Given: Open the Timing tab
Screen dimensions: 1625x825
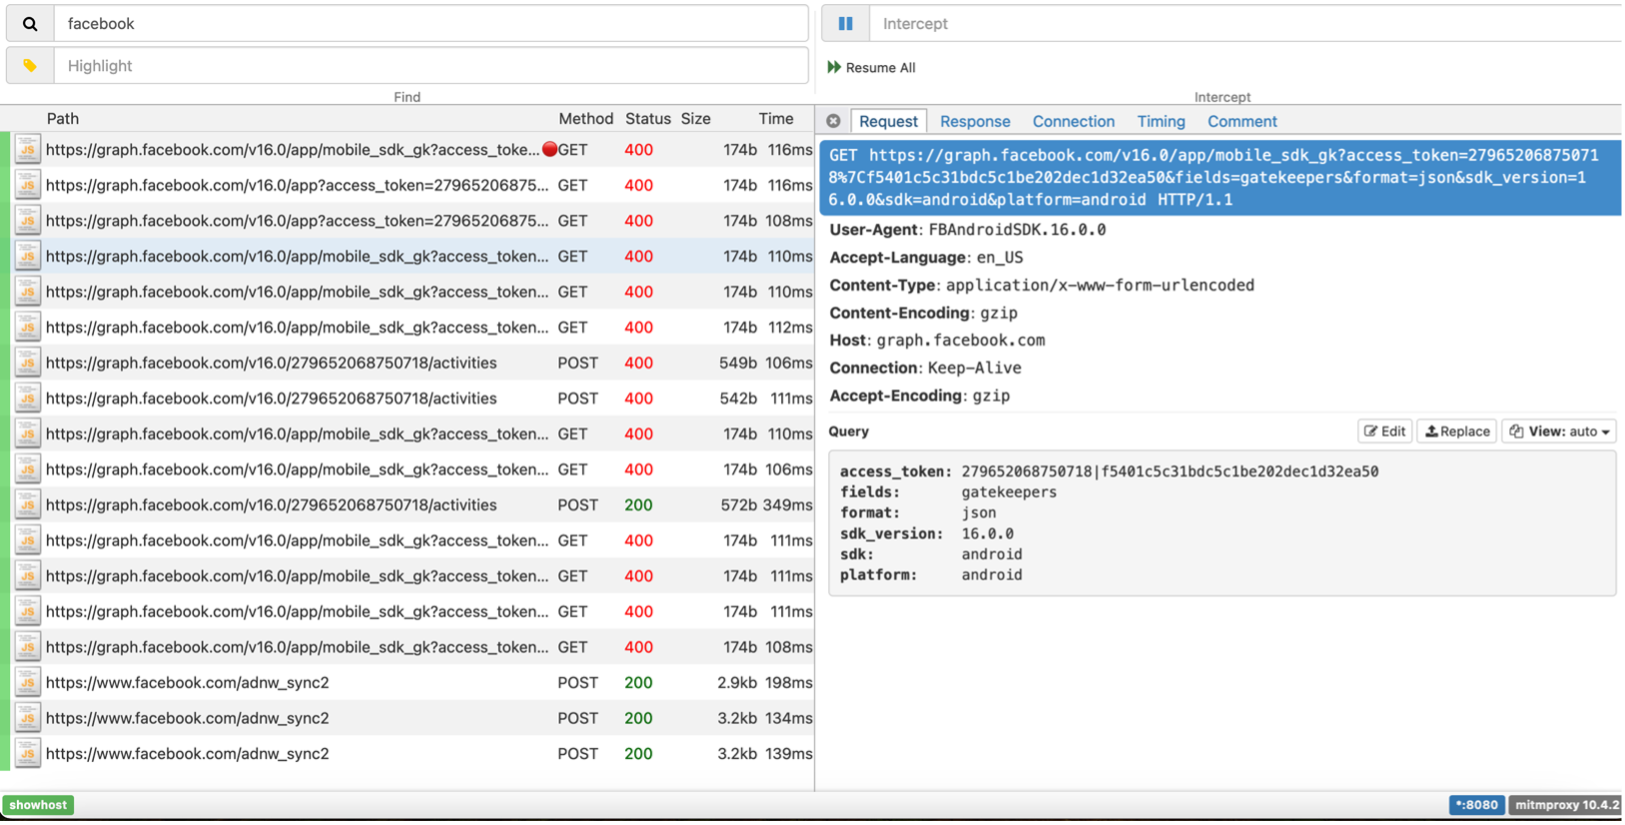Looking at the screenshot, I should (x=1160, y=121).
